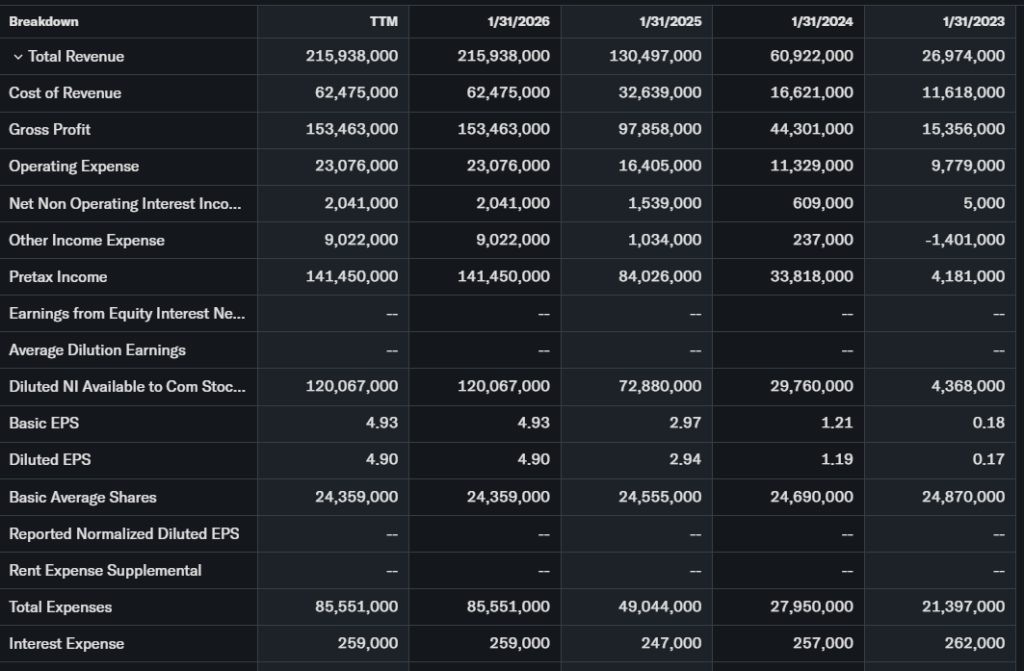Select the Interest Expense row label
1024x671 pixels.
click(x=66, y=644)
